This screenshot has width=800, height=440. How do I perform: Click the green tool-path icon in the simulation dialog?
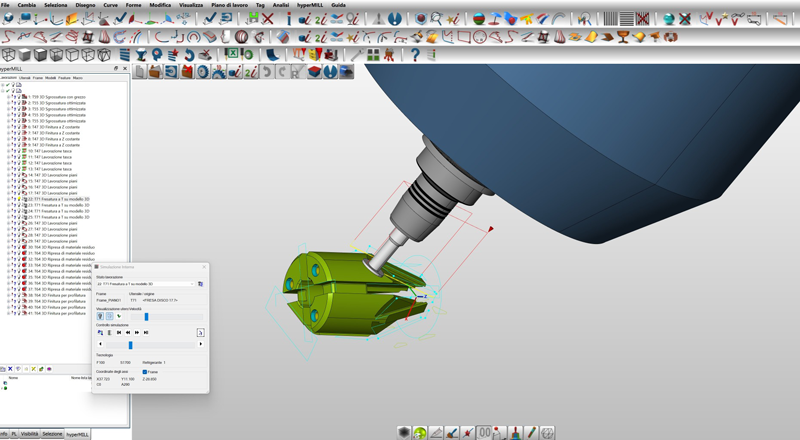tap(119, 316)
